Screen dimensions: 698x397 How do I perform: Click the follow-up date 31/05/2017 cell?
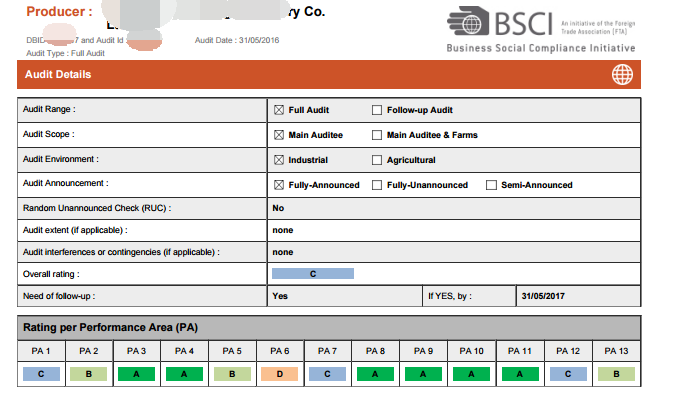click(578, 296)
